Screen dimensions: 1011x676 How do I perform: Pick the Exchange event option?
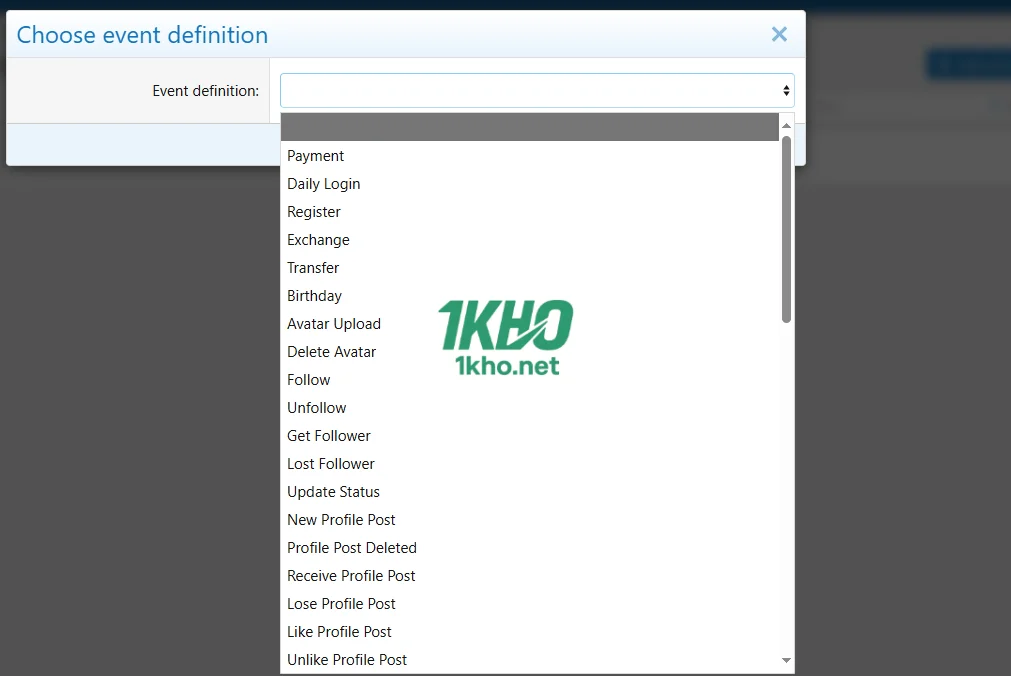pos(318,240)
